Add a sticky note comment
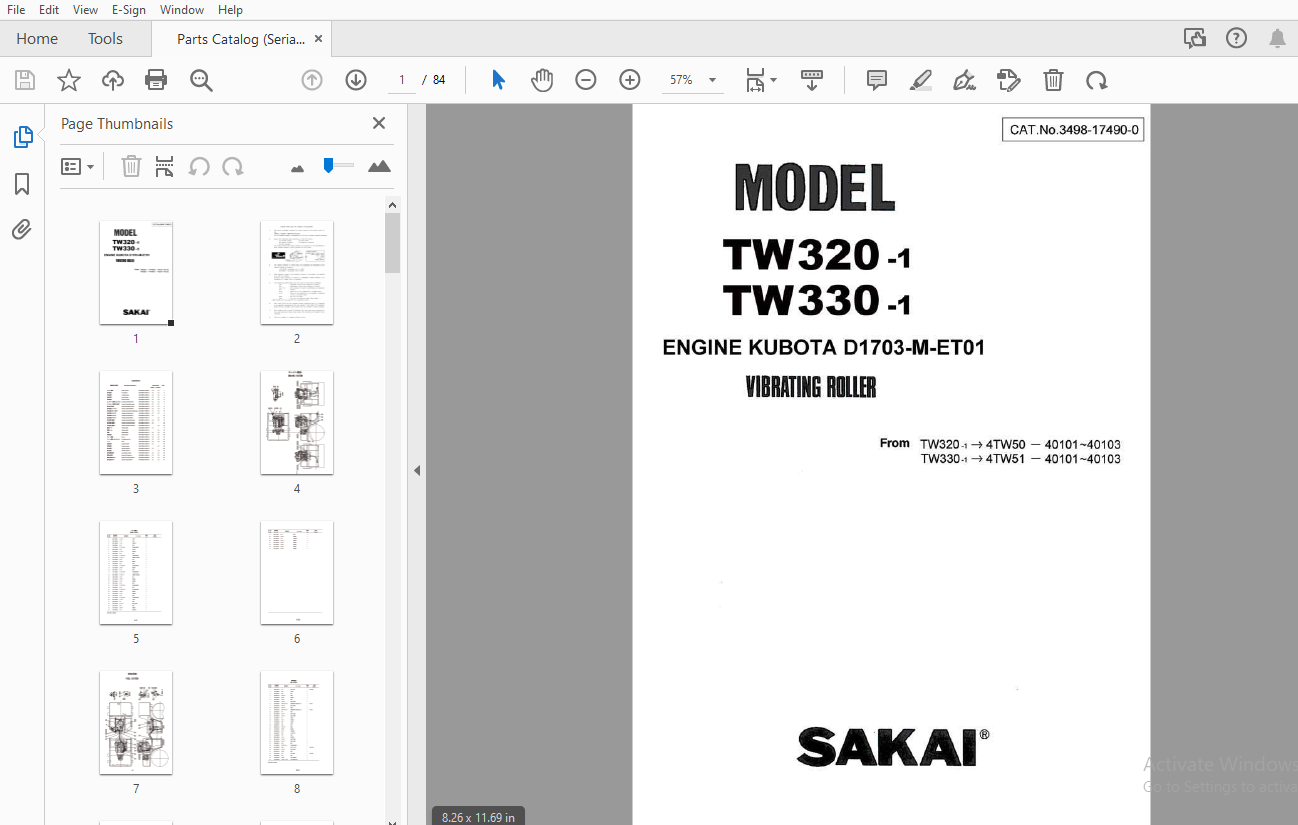This screenshot has width=1298, height=825. [877, 80]
